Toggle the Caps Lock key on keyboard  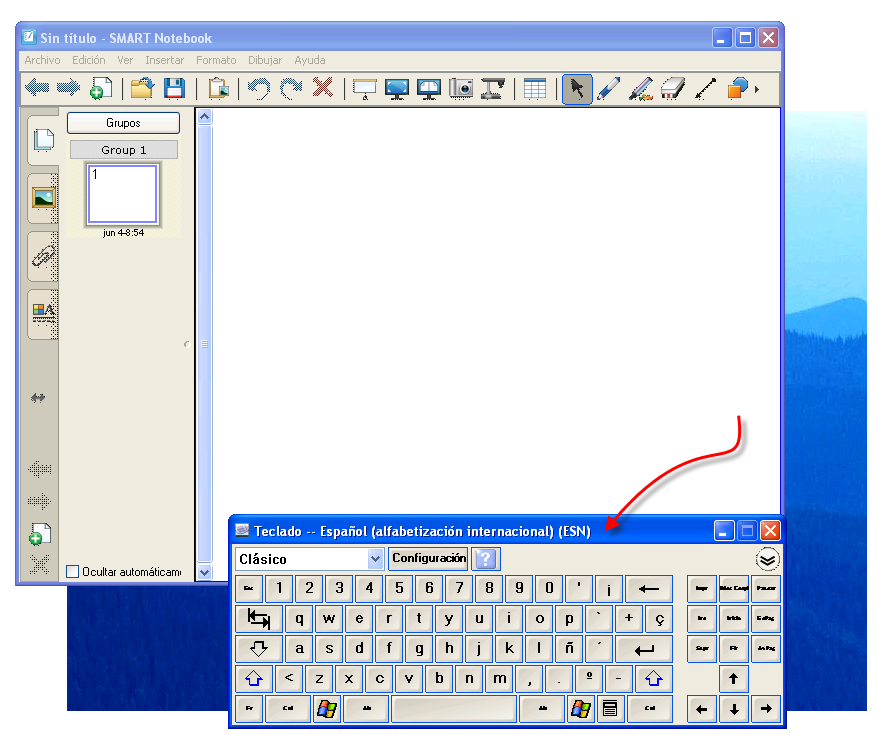pyautogui.click(x=259, y=649)
